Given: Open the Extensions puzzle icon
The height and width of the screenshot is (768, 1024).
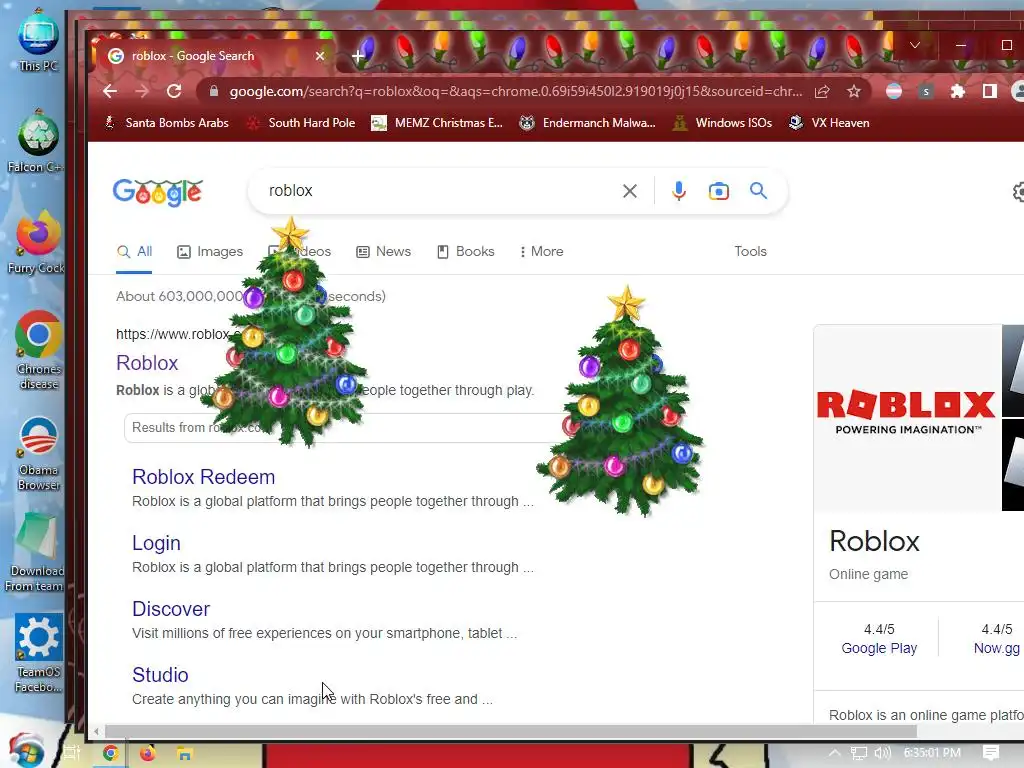Looking at the screenshot, I should pos(957,91).
